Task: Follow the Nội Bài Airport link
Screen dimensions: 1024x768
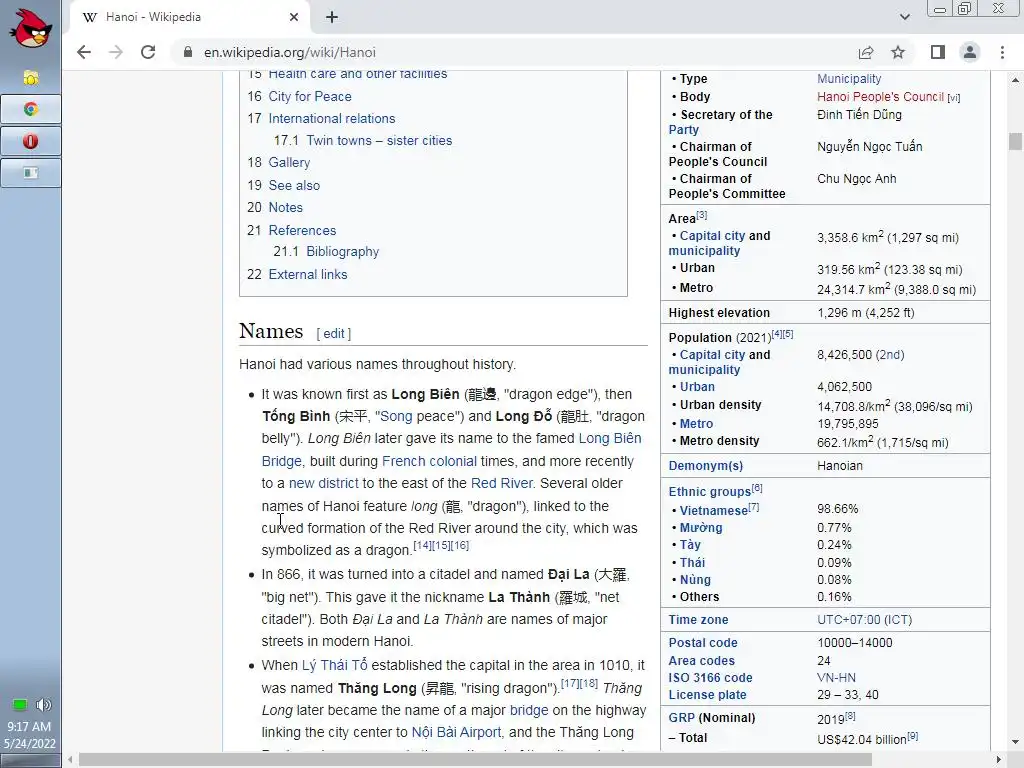Action: [456, 733]
